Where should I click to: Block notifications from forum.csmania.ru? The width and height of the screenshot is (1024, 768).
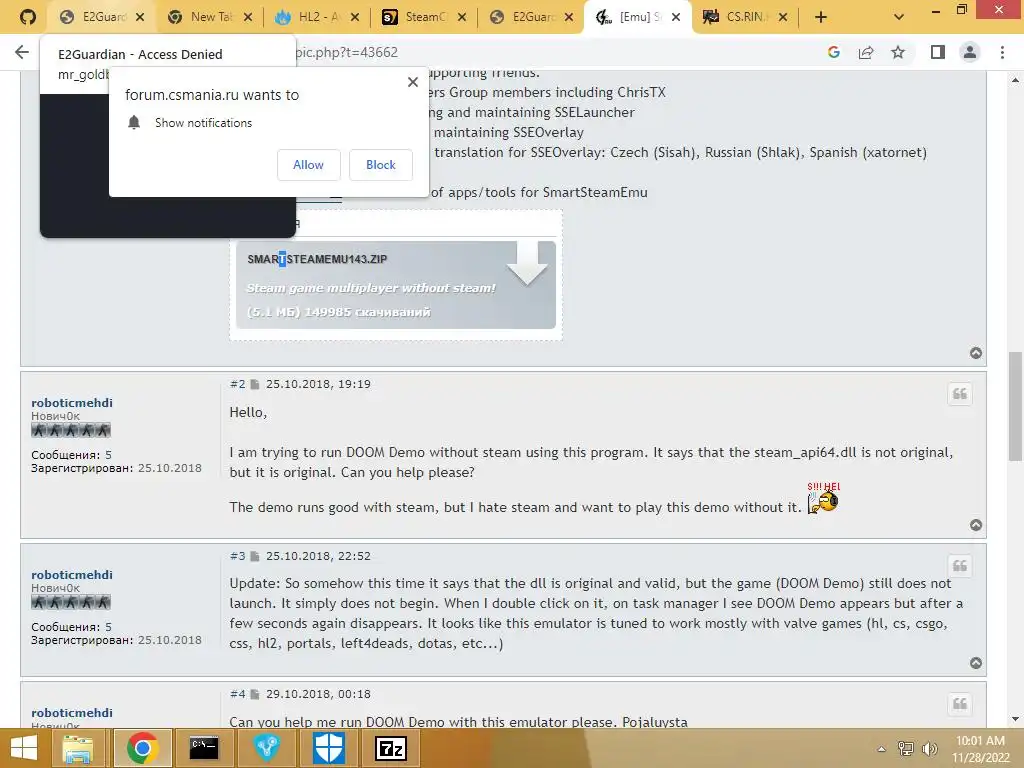click(381, 165)
